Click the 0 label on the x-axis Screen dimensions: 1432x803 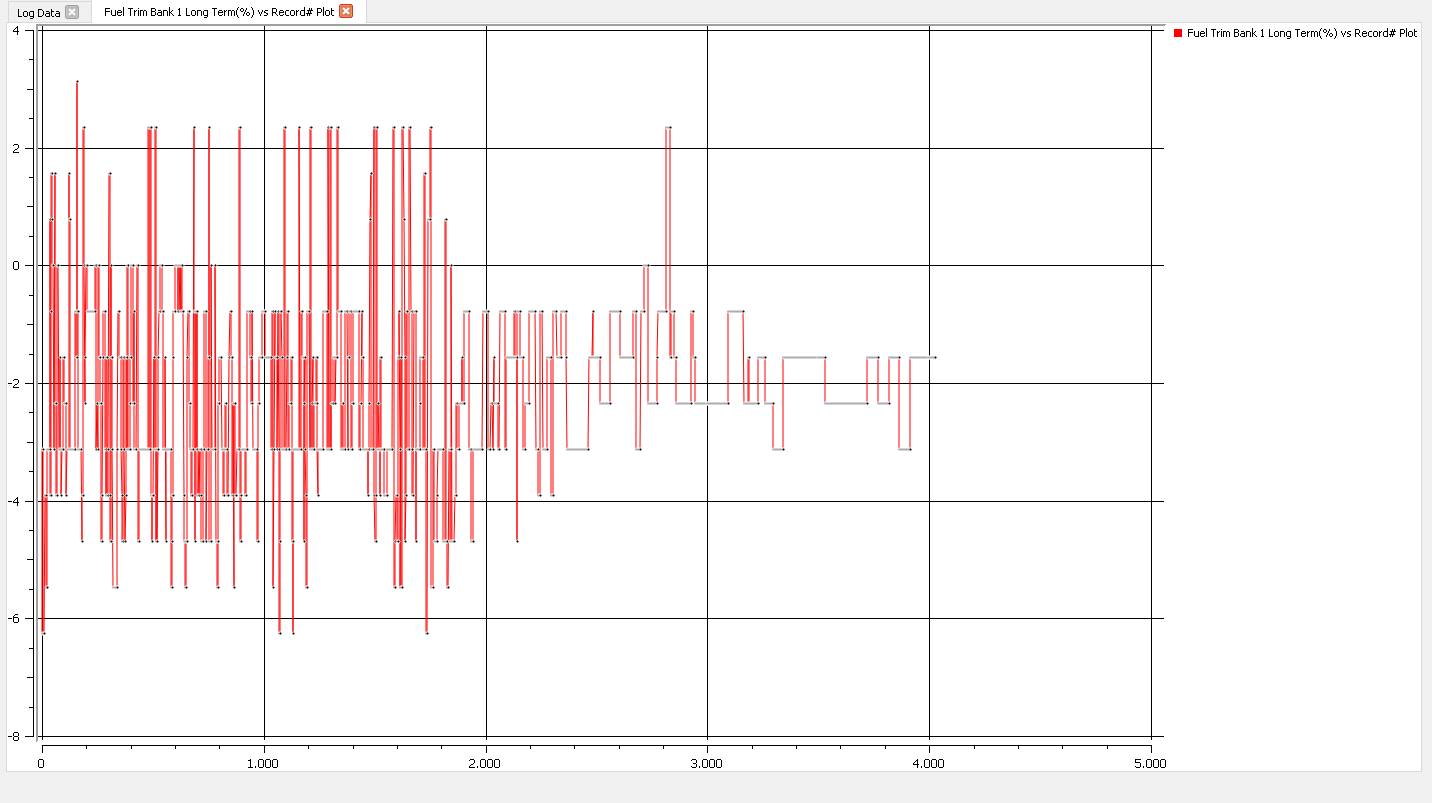41,764
